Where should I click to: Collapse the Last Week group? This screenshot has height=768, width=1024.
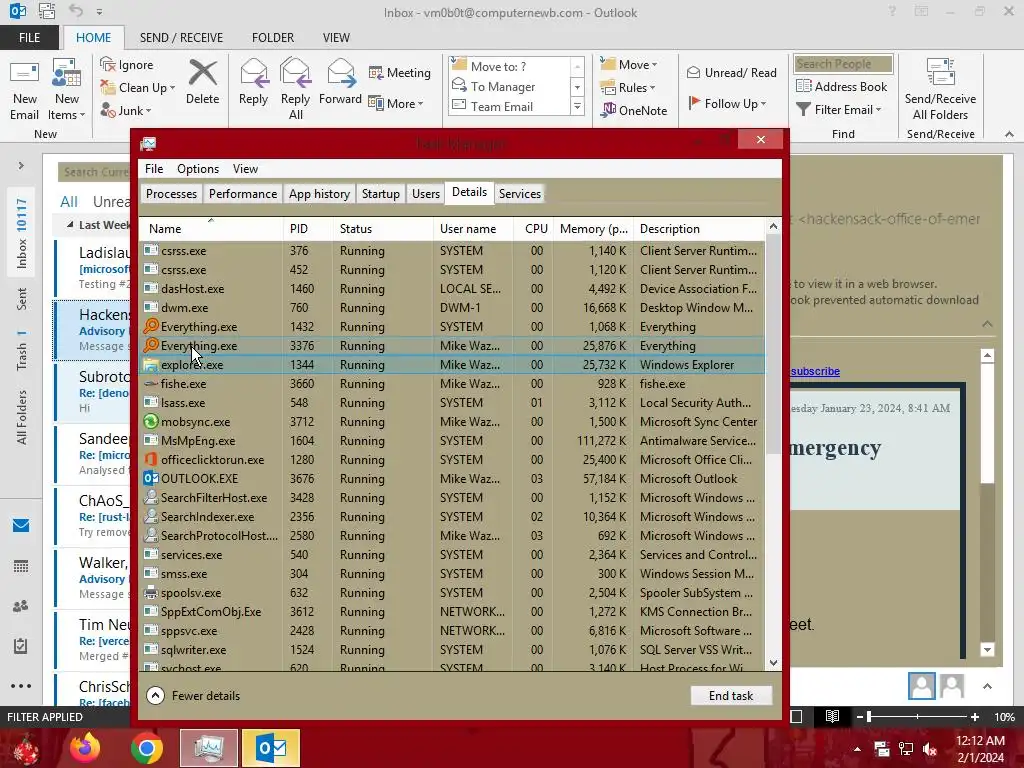[70, 225]
